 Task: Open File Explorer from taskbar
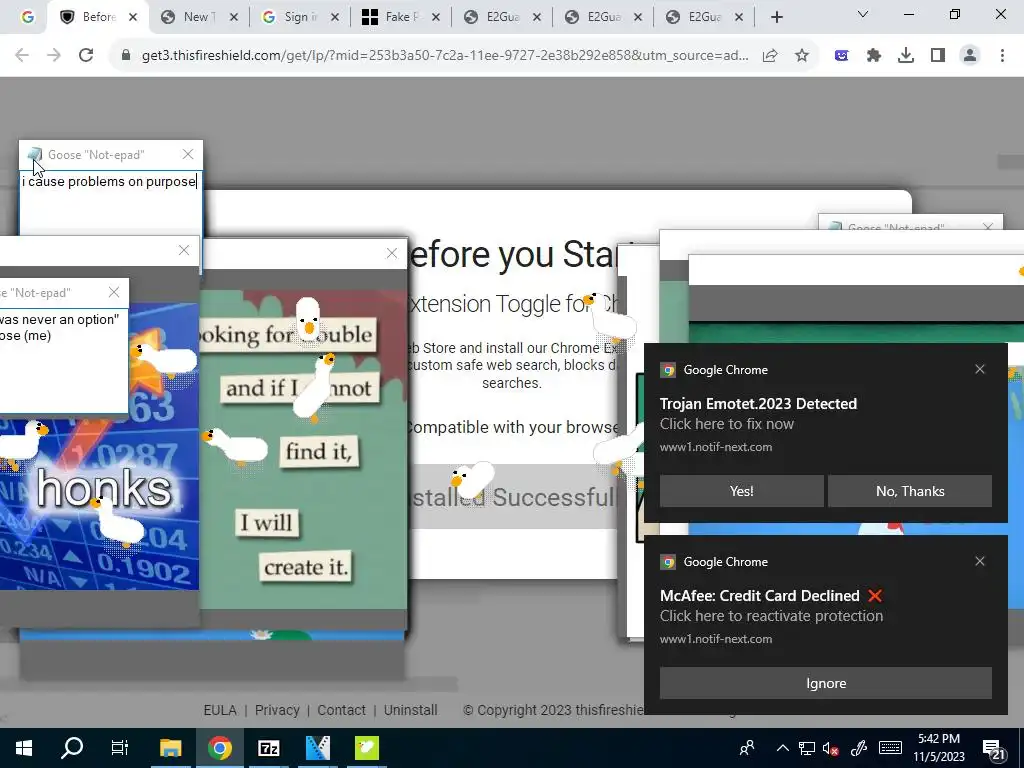click(x=170, y=748)
